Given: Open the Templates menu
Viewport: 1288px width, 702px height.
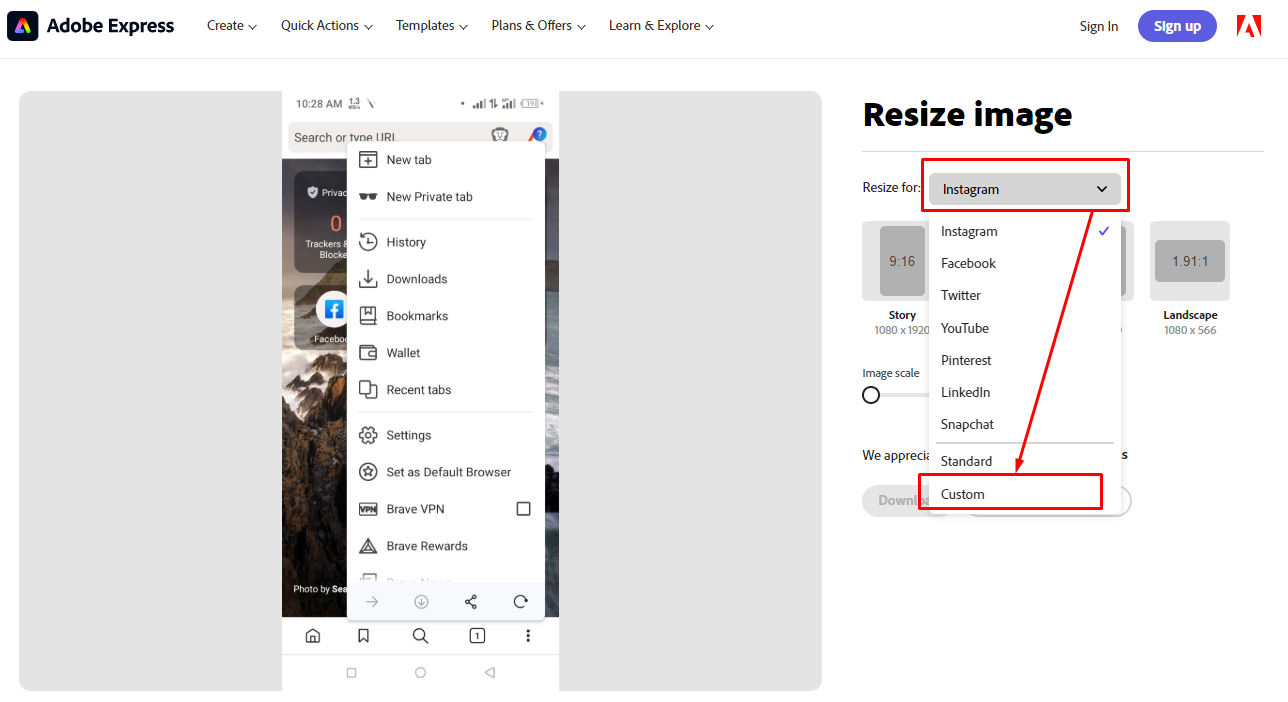Looking at the screenshot, I should pyautogui.click(x=431, y=25).
